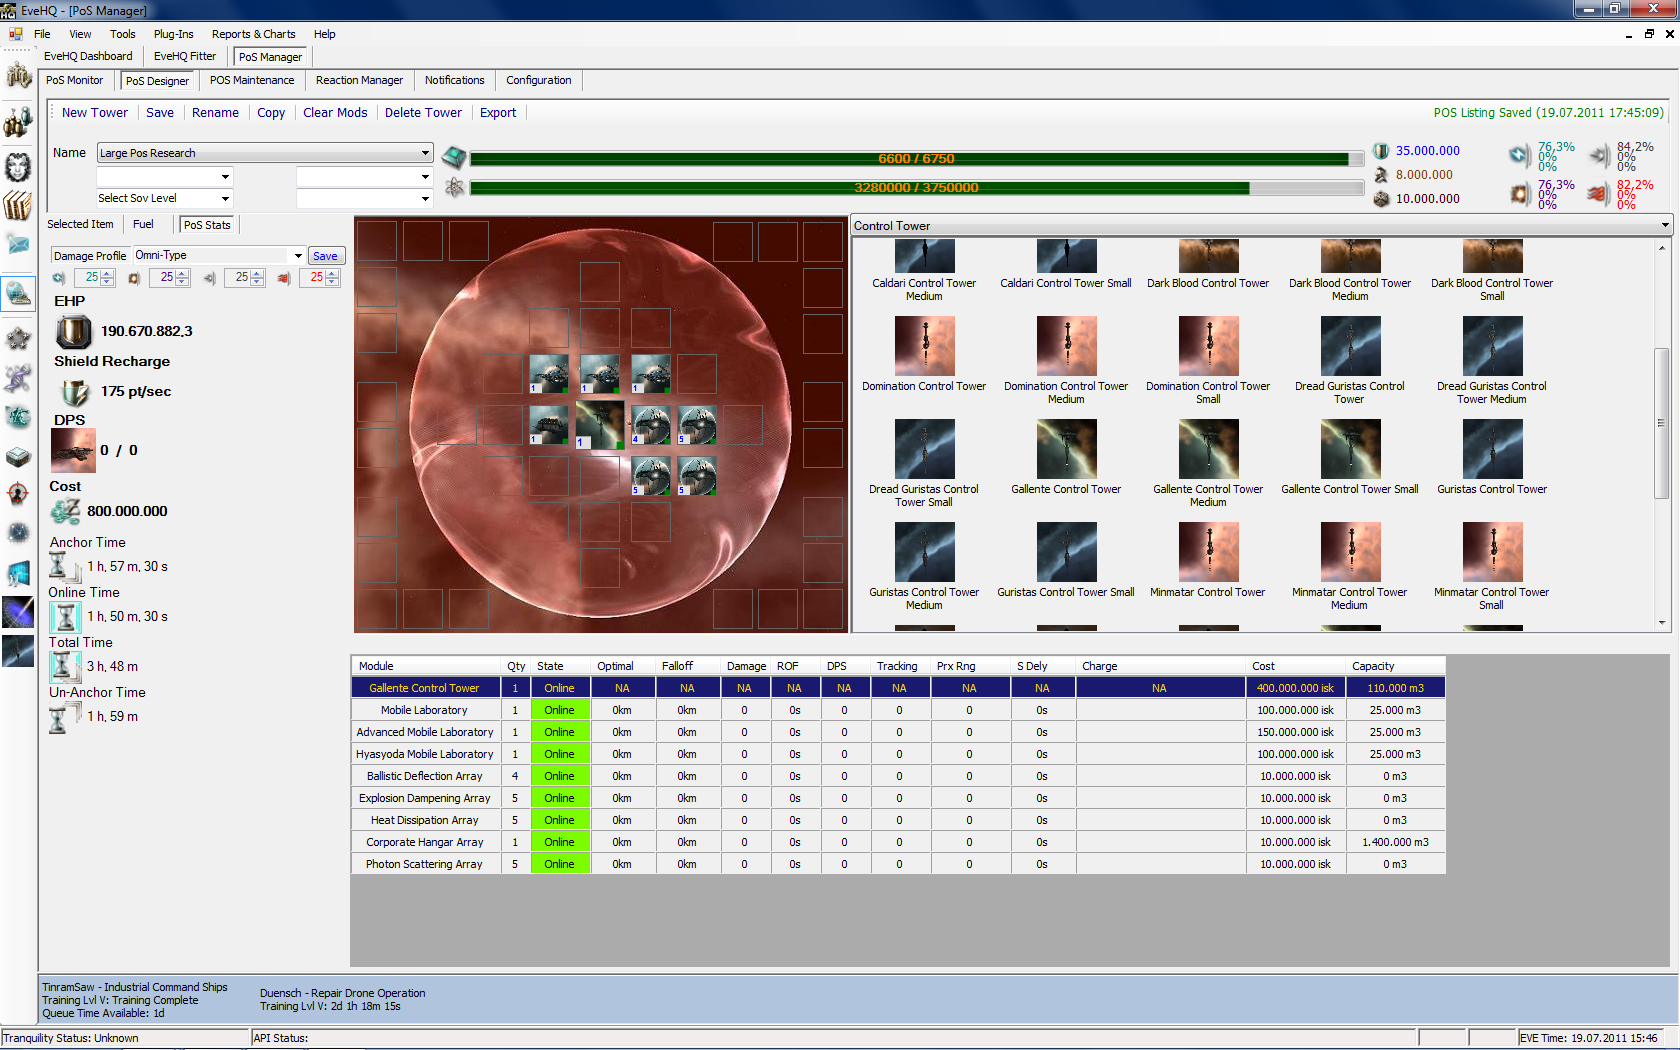The image size is (1680, 1050).
Task: Select the Mobile Laboratory row
Action: coord(898,710)
